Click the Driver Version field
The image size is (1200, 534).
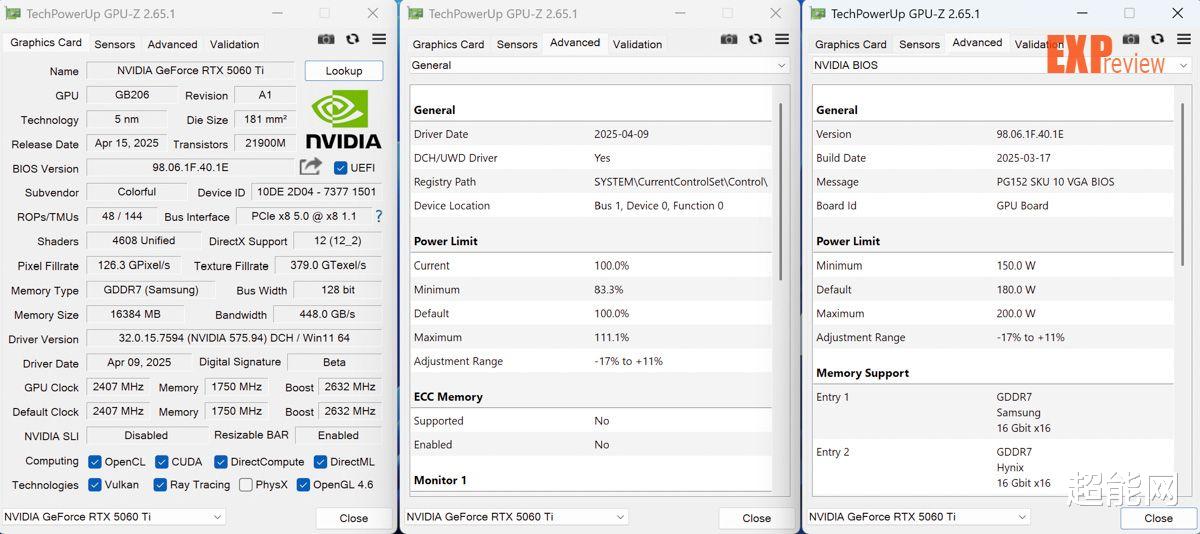[234, 339]
